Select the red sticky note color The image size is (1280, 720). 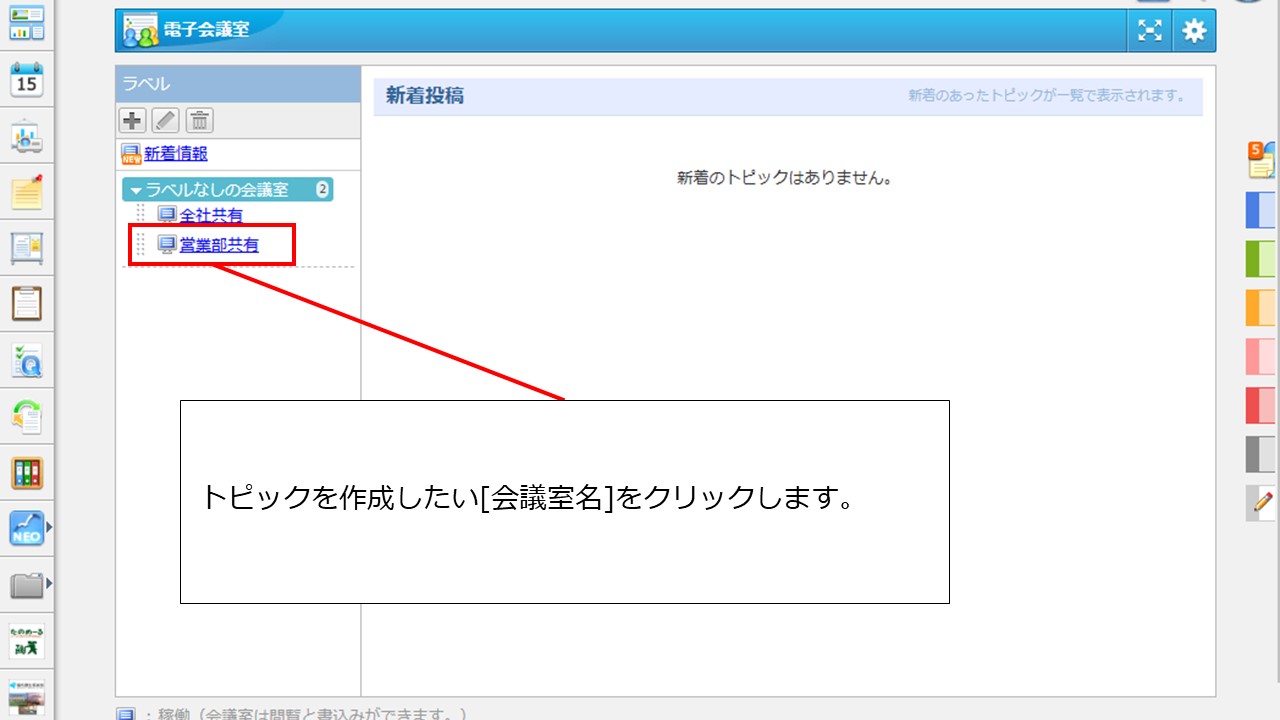click(x=1262, y=405)
